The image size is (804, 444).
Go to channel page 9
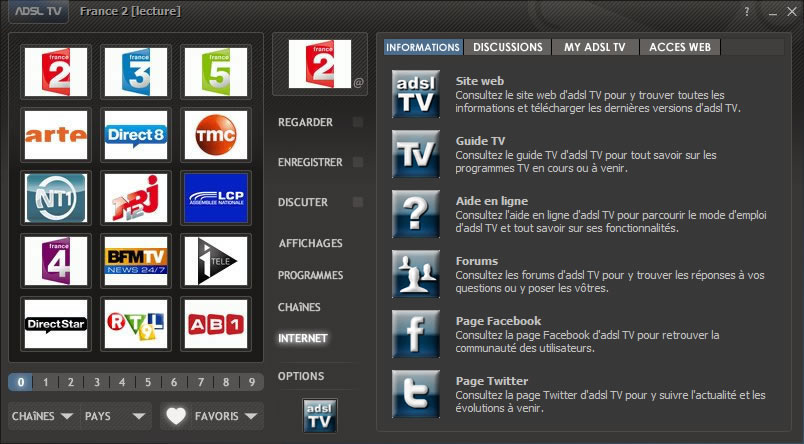click(x=252, y=382)
